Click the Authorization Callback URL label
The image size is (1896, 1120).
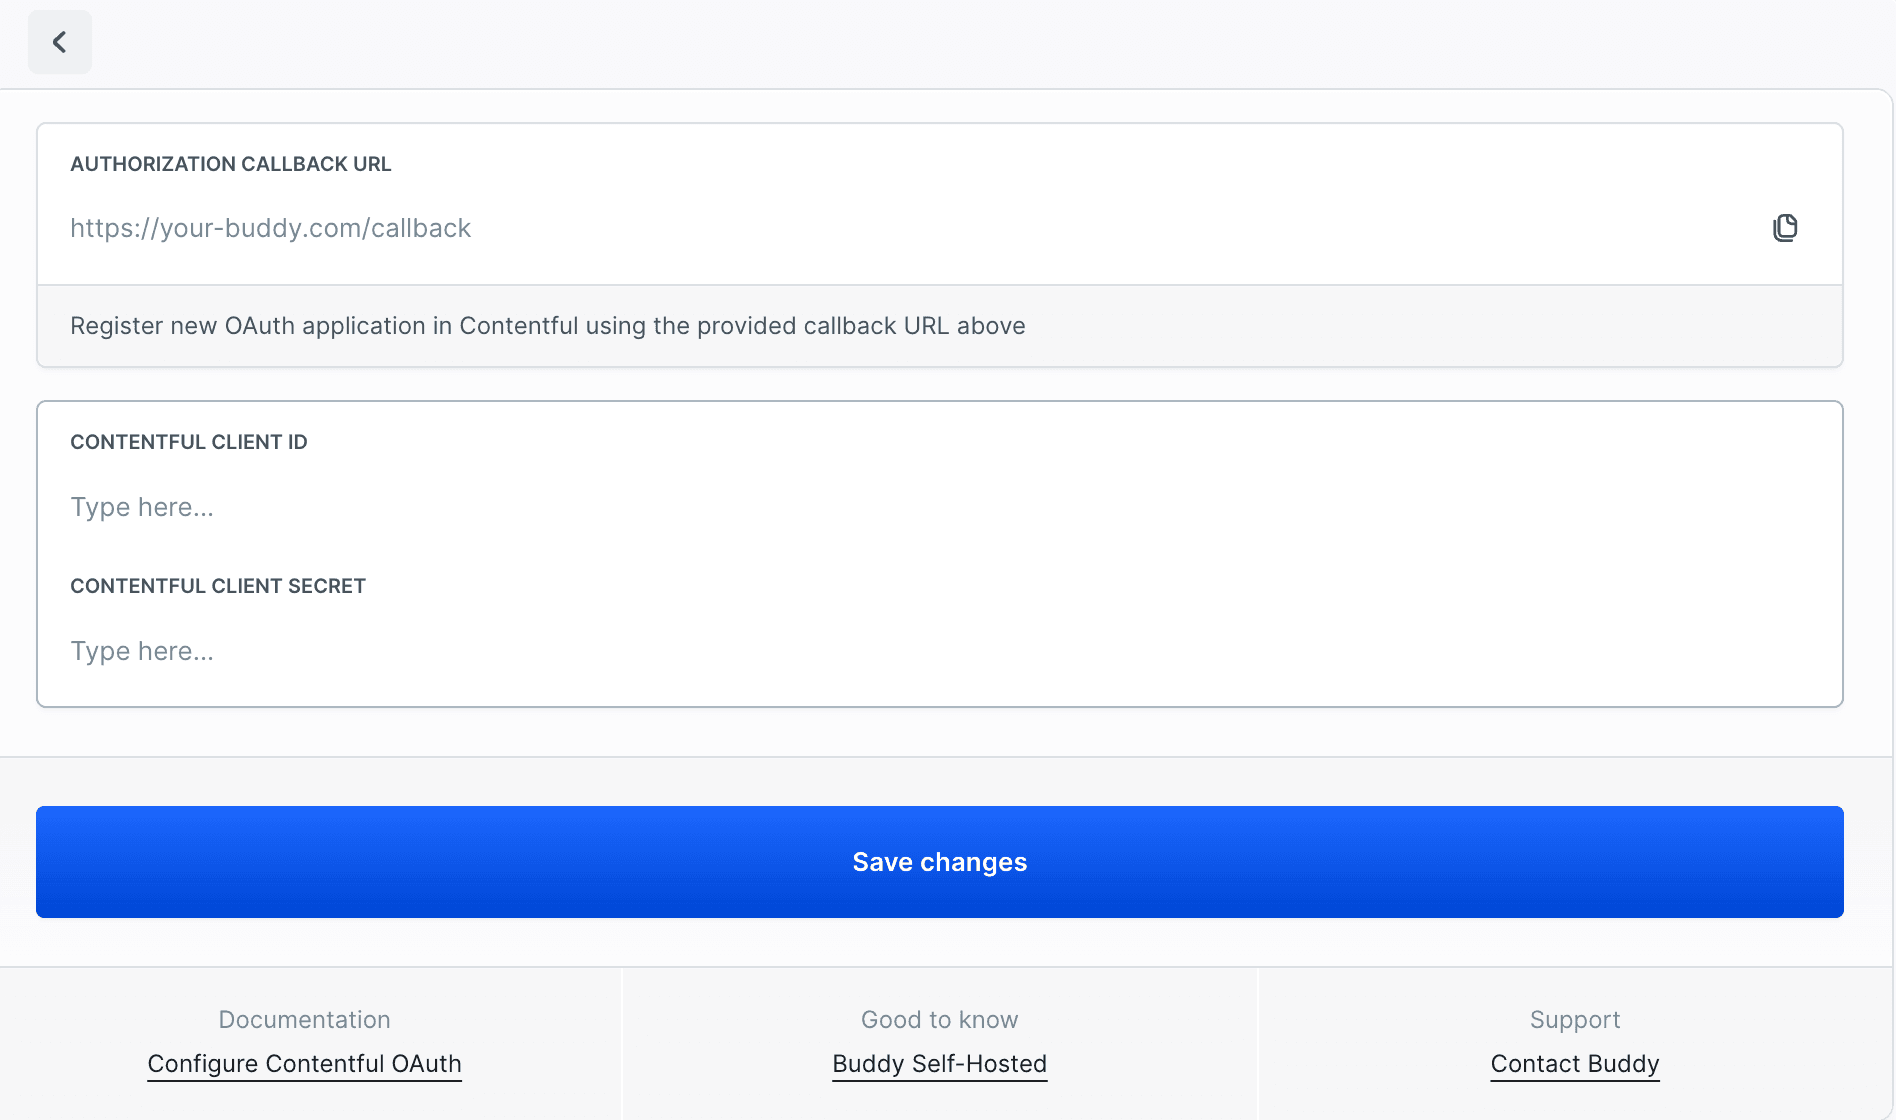(x=230, y=164)
